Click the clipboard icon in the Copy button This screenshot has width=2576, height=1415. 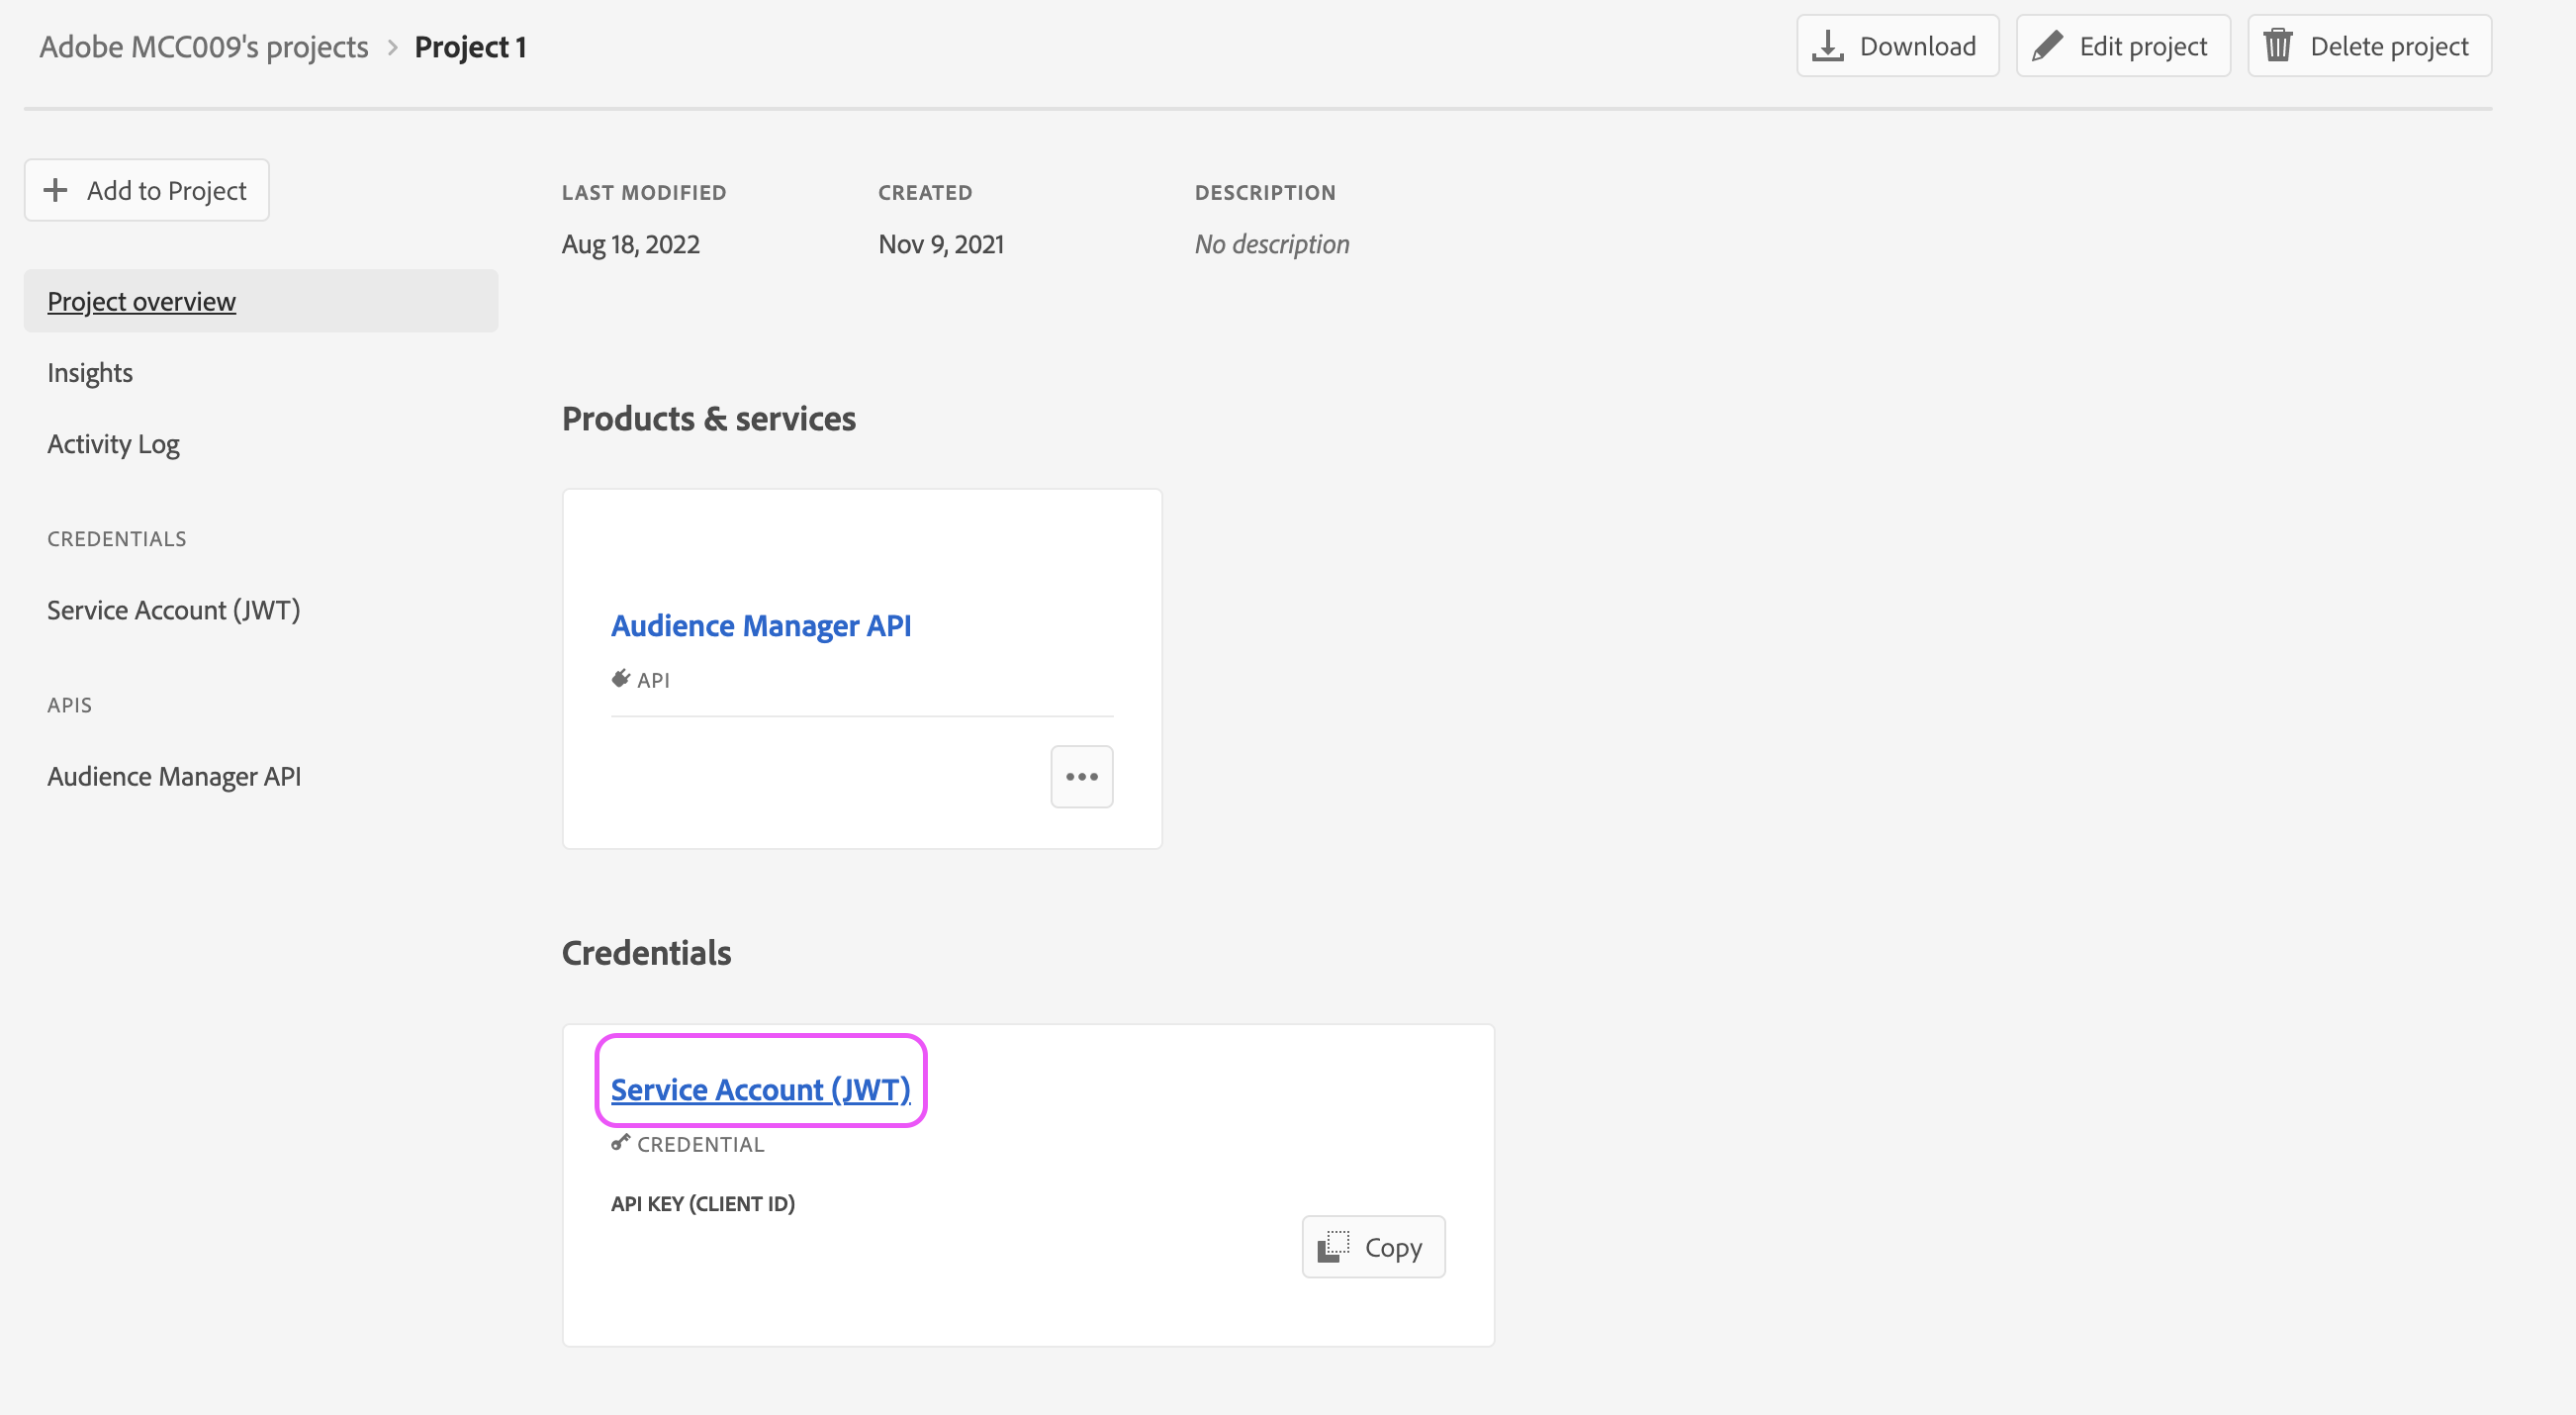click(1333, 1247)
